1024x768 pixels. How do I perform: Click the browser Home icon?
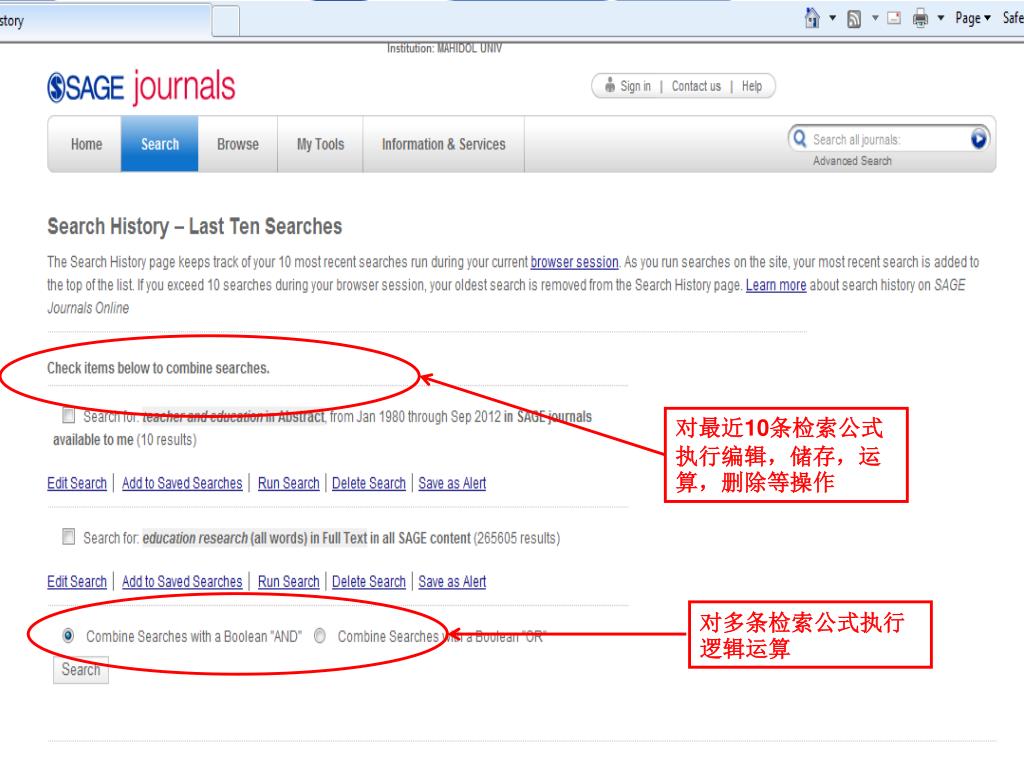(812, 18)
